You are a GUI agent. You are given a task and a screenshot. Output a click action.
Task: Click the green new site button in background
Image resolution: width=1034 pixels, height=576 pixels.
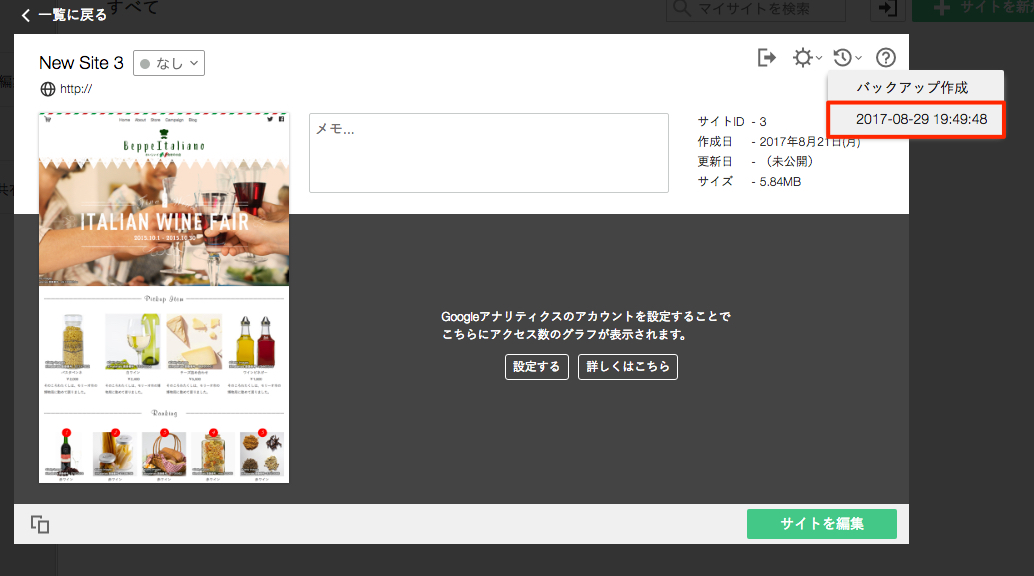(x=973, y=9)
